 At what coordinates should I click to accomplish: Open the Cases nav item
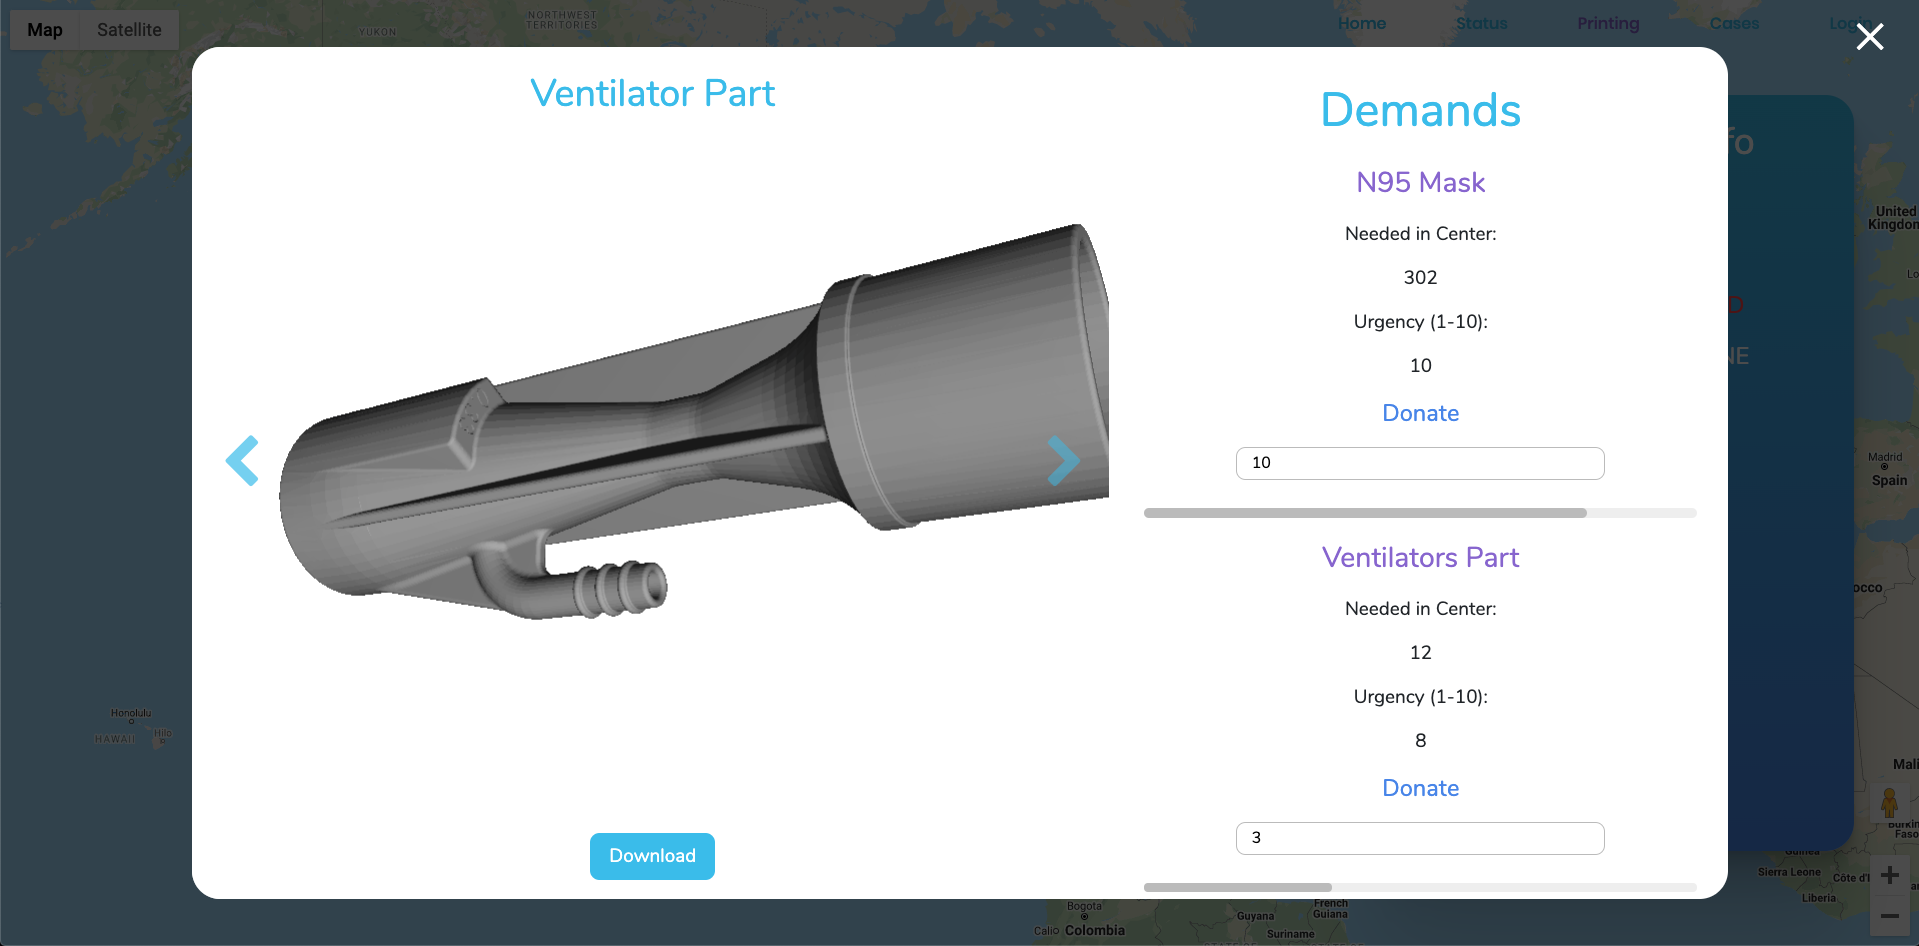[1734, 23]
